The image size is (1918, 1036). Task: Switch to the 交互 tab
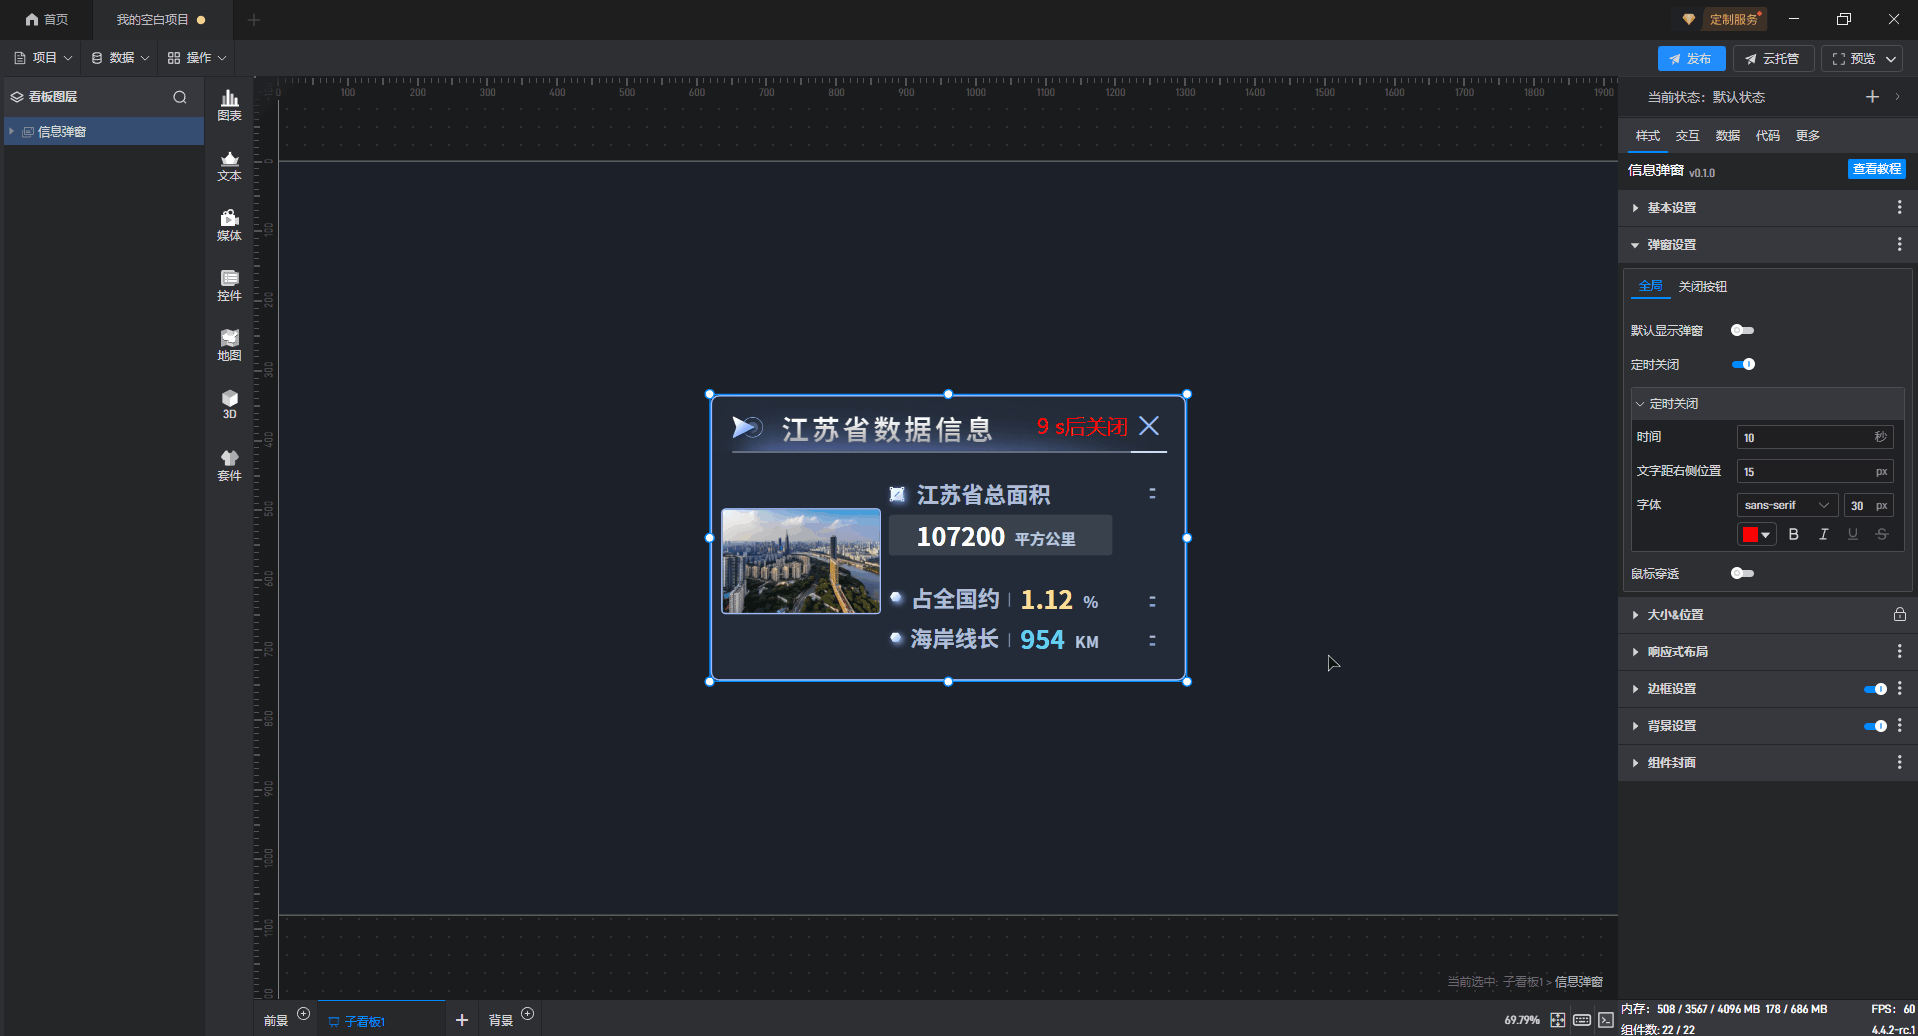(x=1687, y=136)
